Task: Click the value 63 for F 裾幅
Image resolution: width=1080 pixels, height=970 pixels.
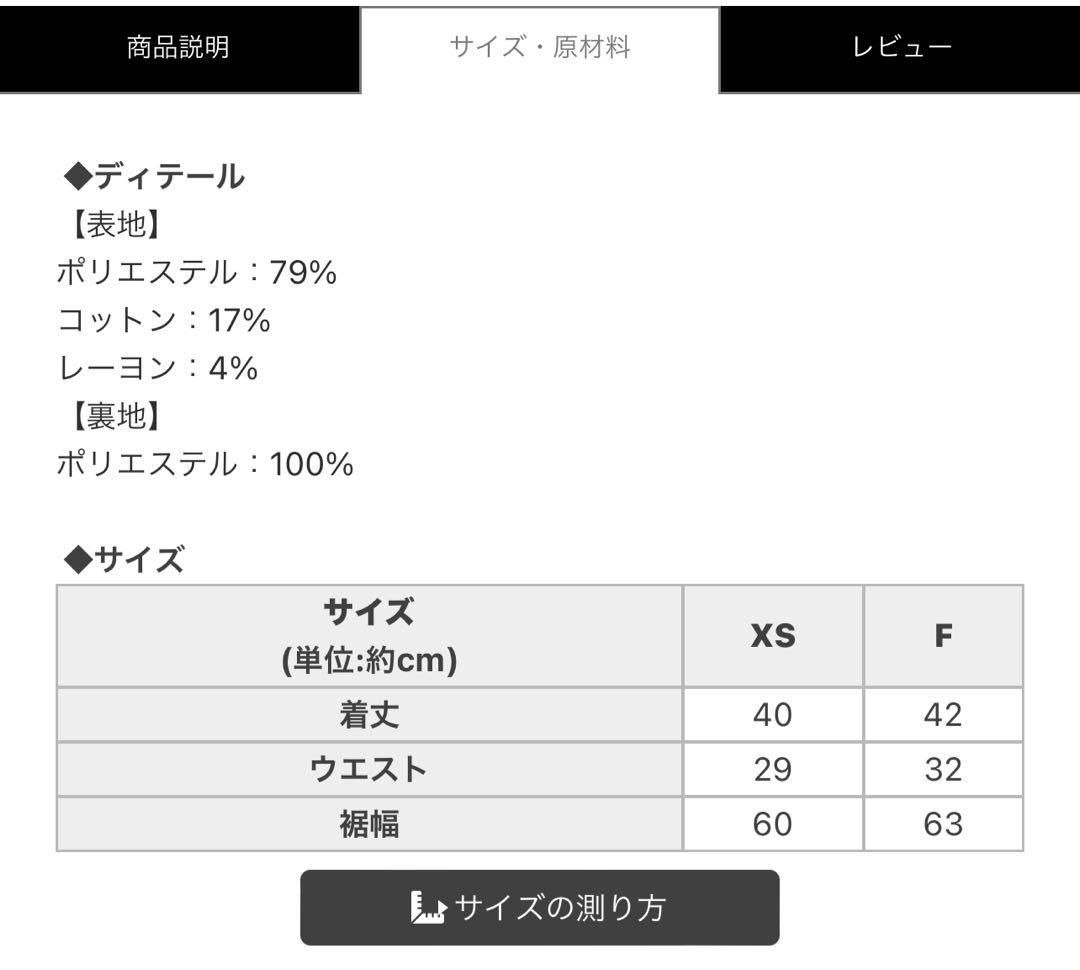Action: (941, 824)
